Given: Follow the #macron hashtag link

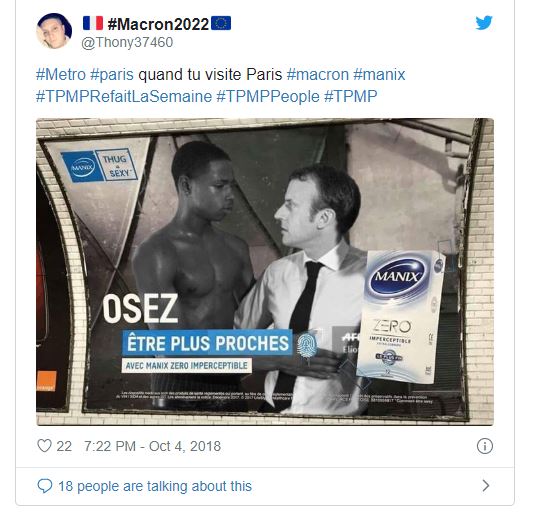Looking at the screenshot, I should pyautogui.click(x=317, y=75).
